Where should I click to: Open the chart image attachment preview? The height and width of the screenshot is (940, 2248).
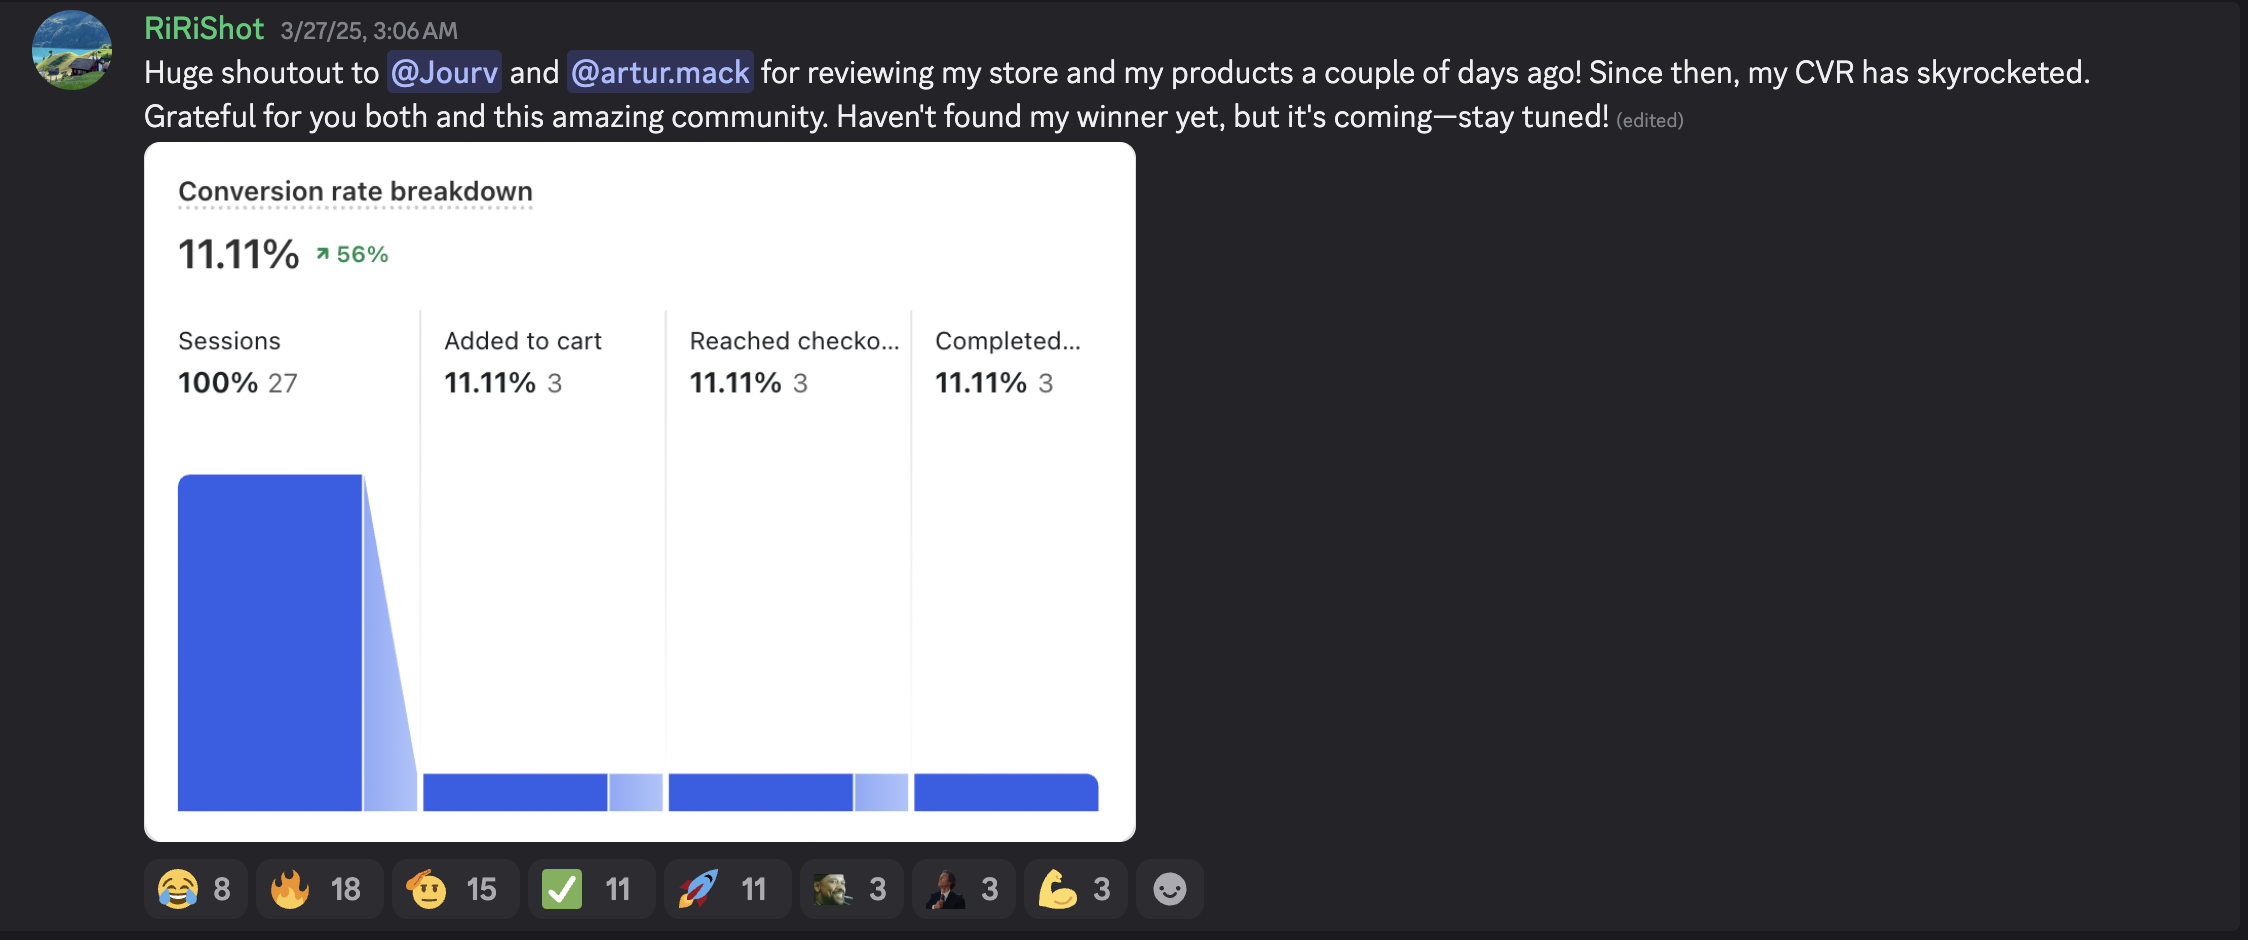coord(640,492)
